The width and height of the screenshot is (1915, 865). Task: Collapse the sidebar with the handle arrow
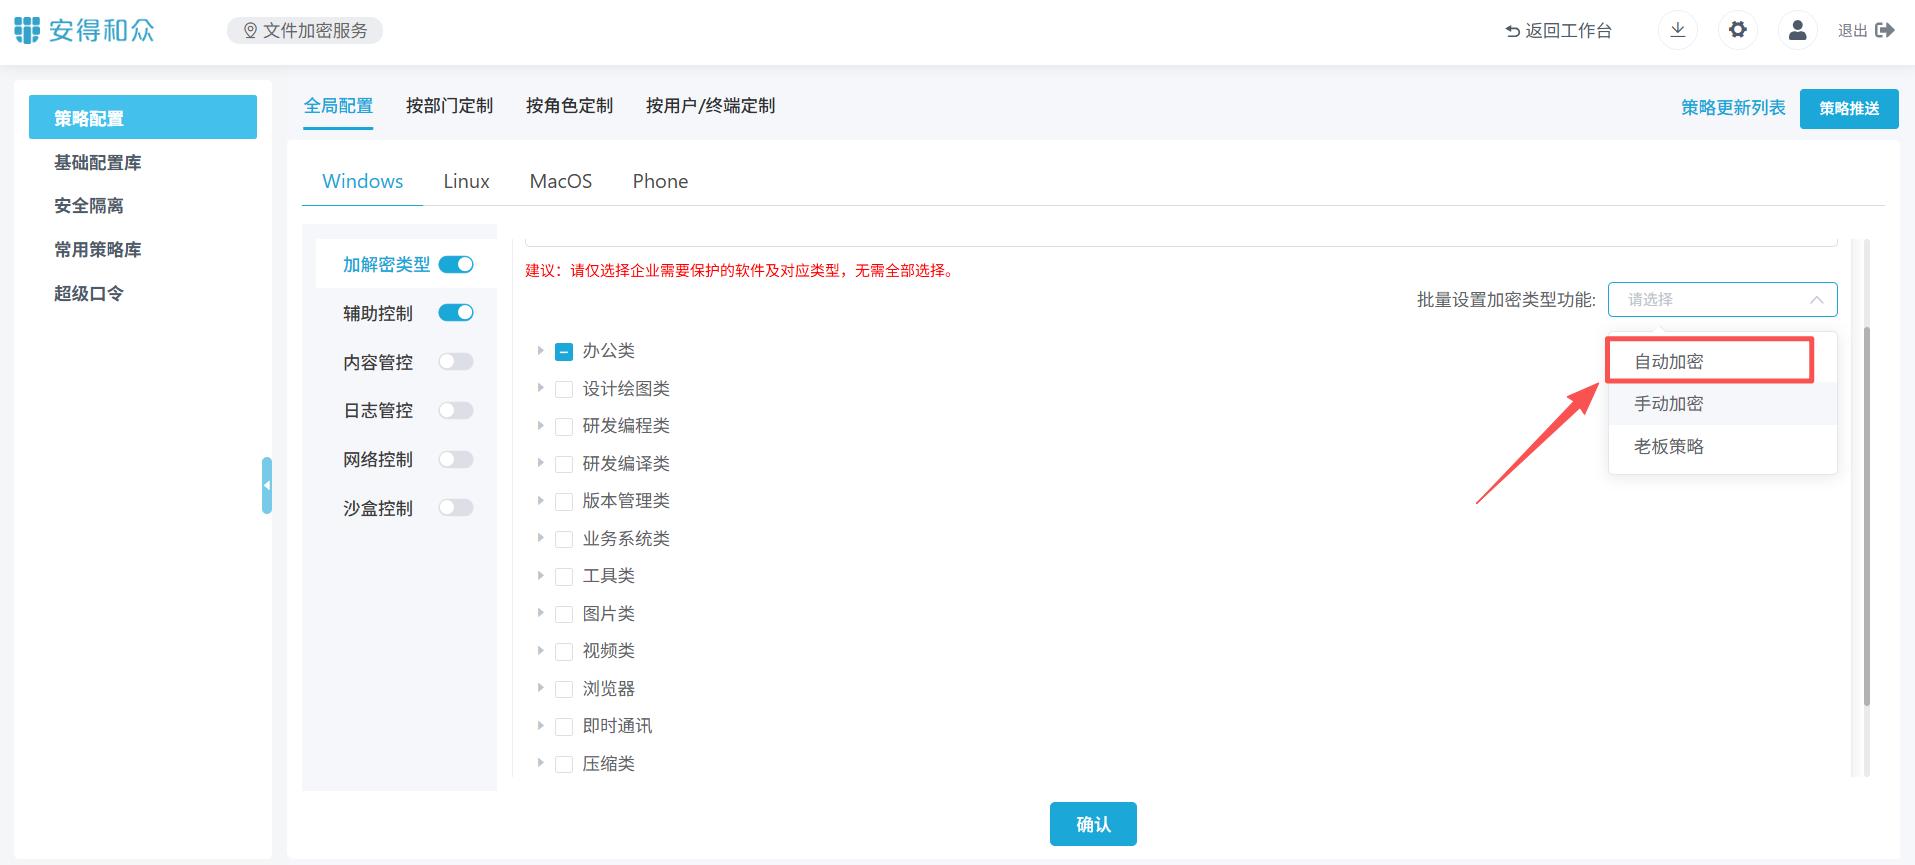(x=267, y=485)
